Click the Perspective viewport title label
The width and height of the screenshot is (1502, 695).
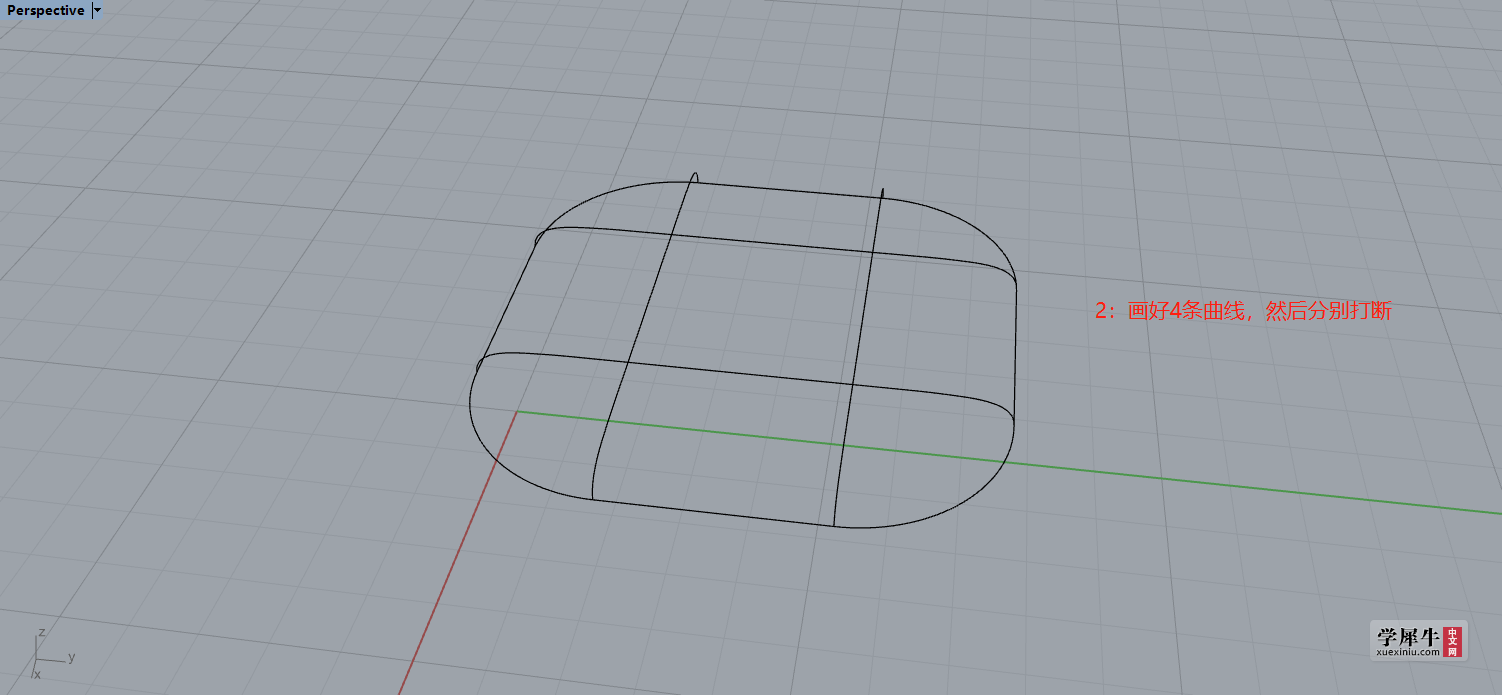45,11
